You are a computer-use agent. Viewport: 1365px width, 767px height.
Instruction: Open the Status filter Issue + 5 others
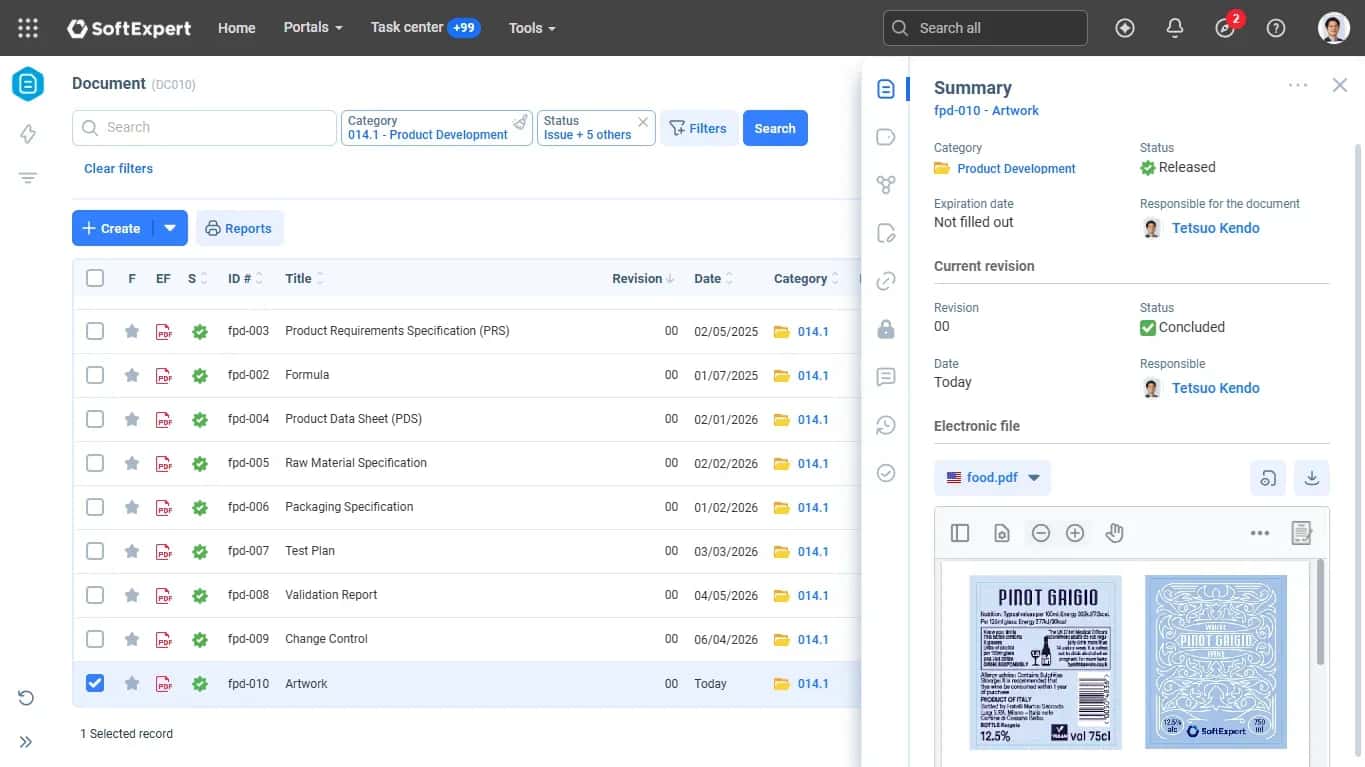[596, 128]
